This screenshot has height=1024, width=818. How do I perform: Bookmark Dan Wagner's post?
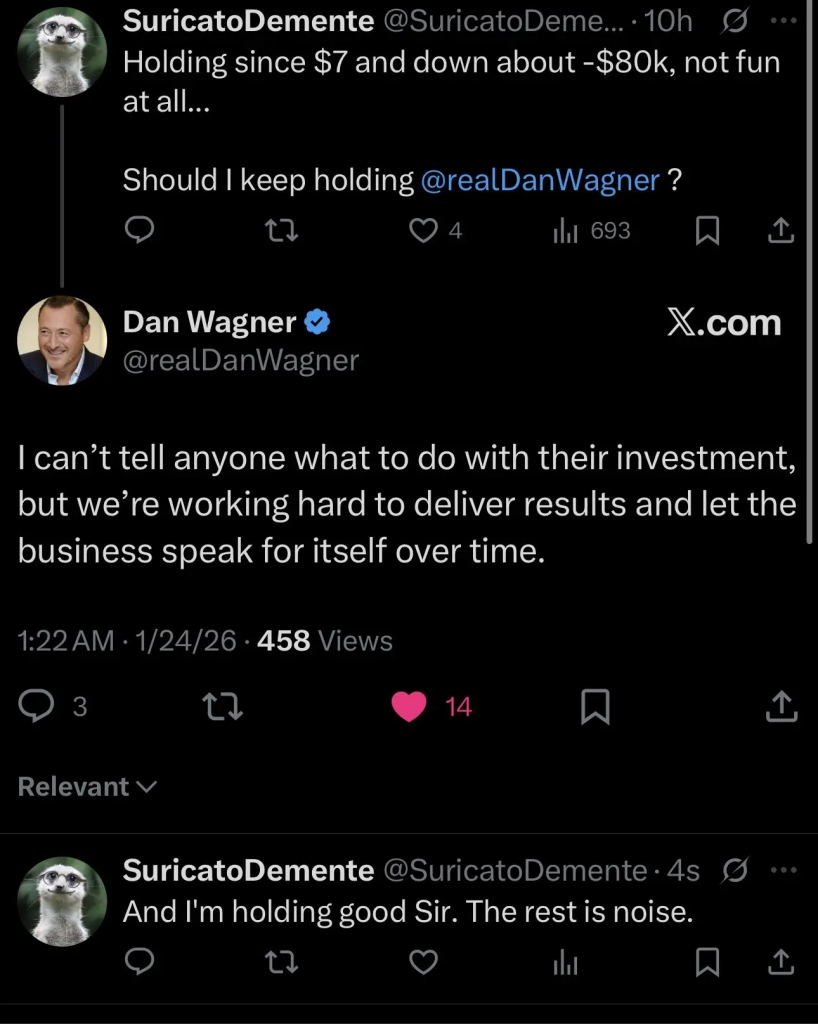[x=595, y=707]
